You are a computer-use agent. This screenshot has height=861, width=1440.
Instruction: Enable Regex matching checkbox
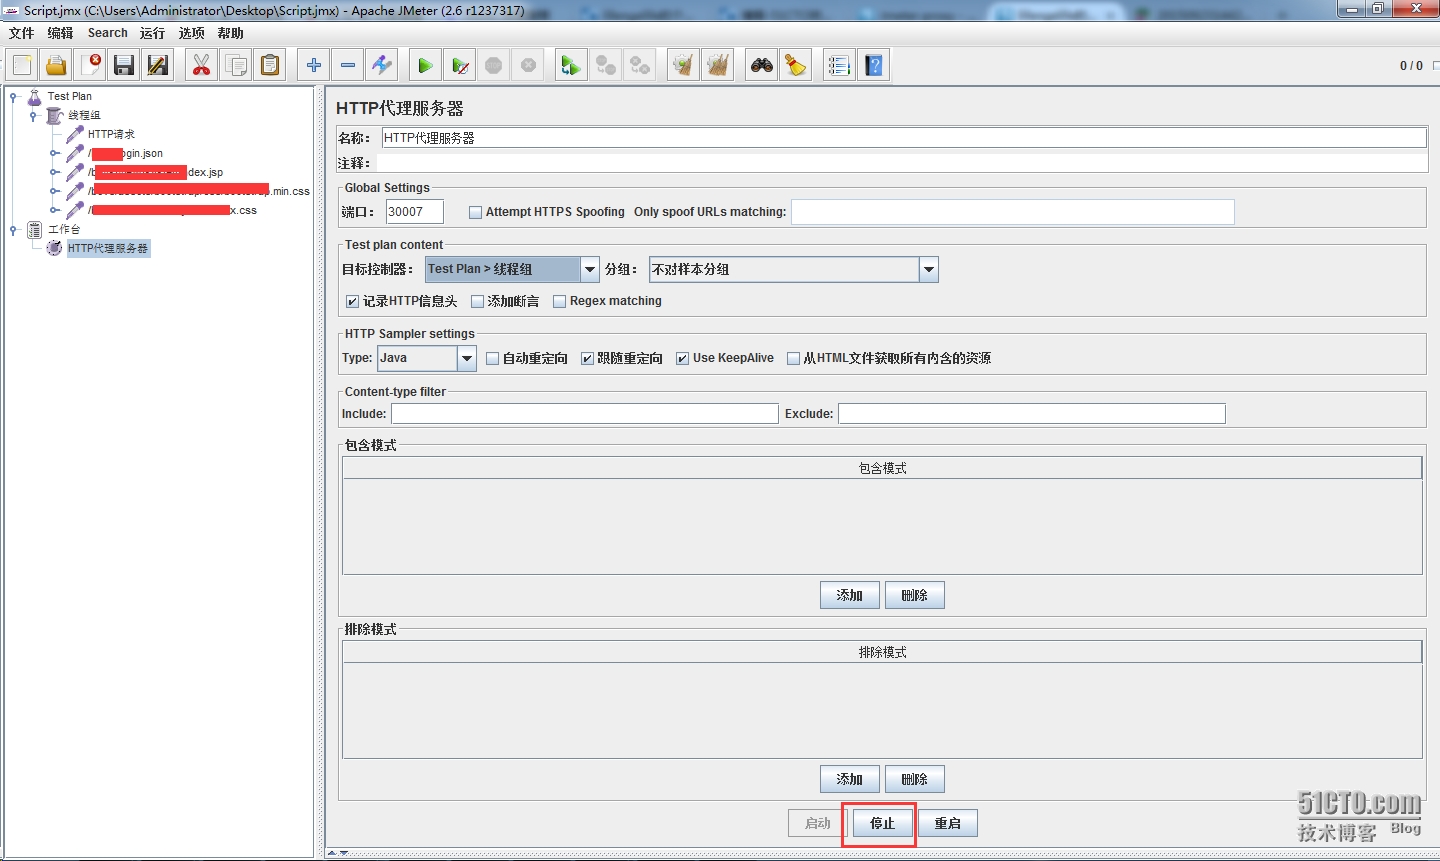(x=560, y=301)
